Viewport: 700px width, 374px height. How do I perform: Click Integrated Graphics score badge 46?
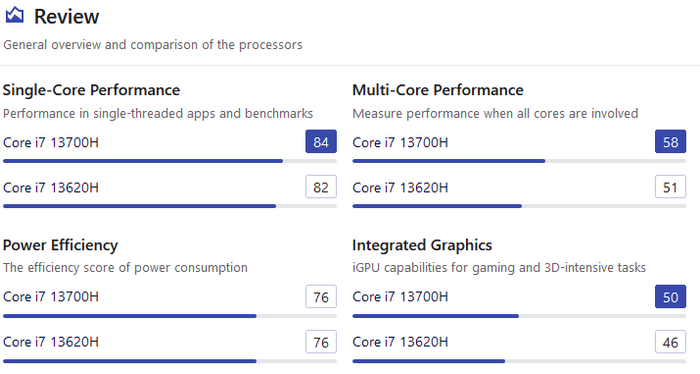tap(671, 342)
